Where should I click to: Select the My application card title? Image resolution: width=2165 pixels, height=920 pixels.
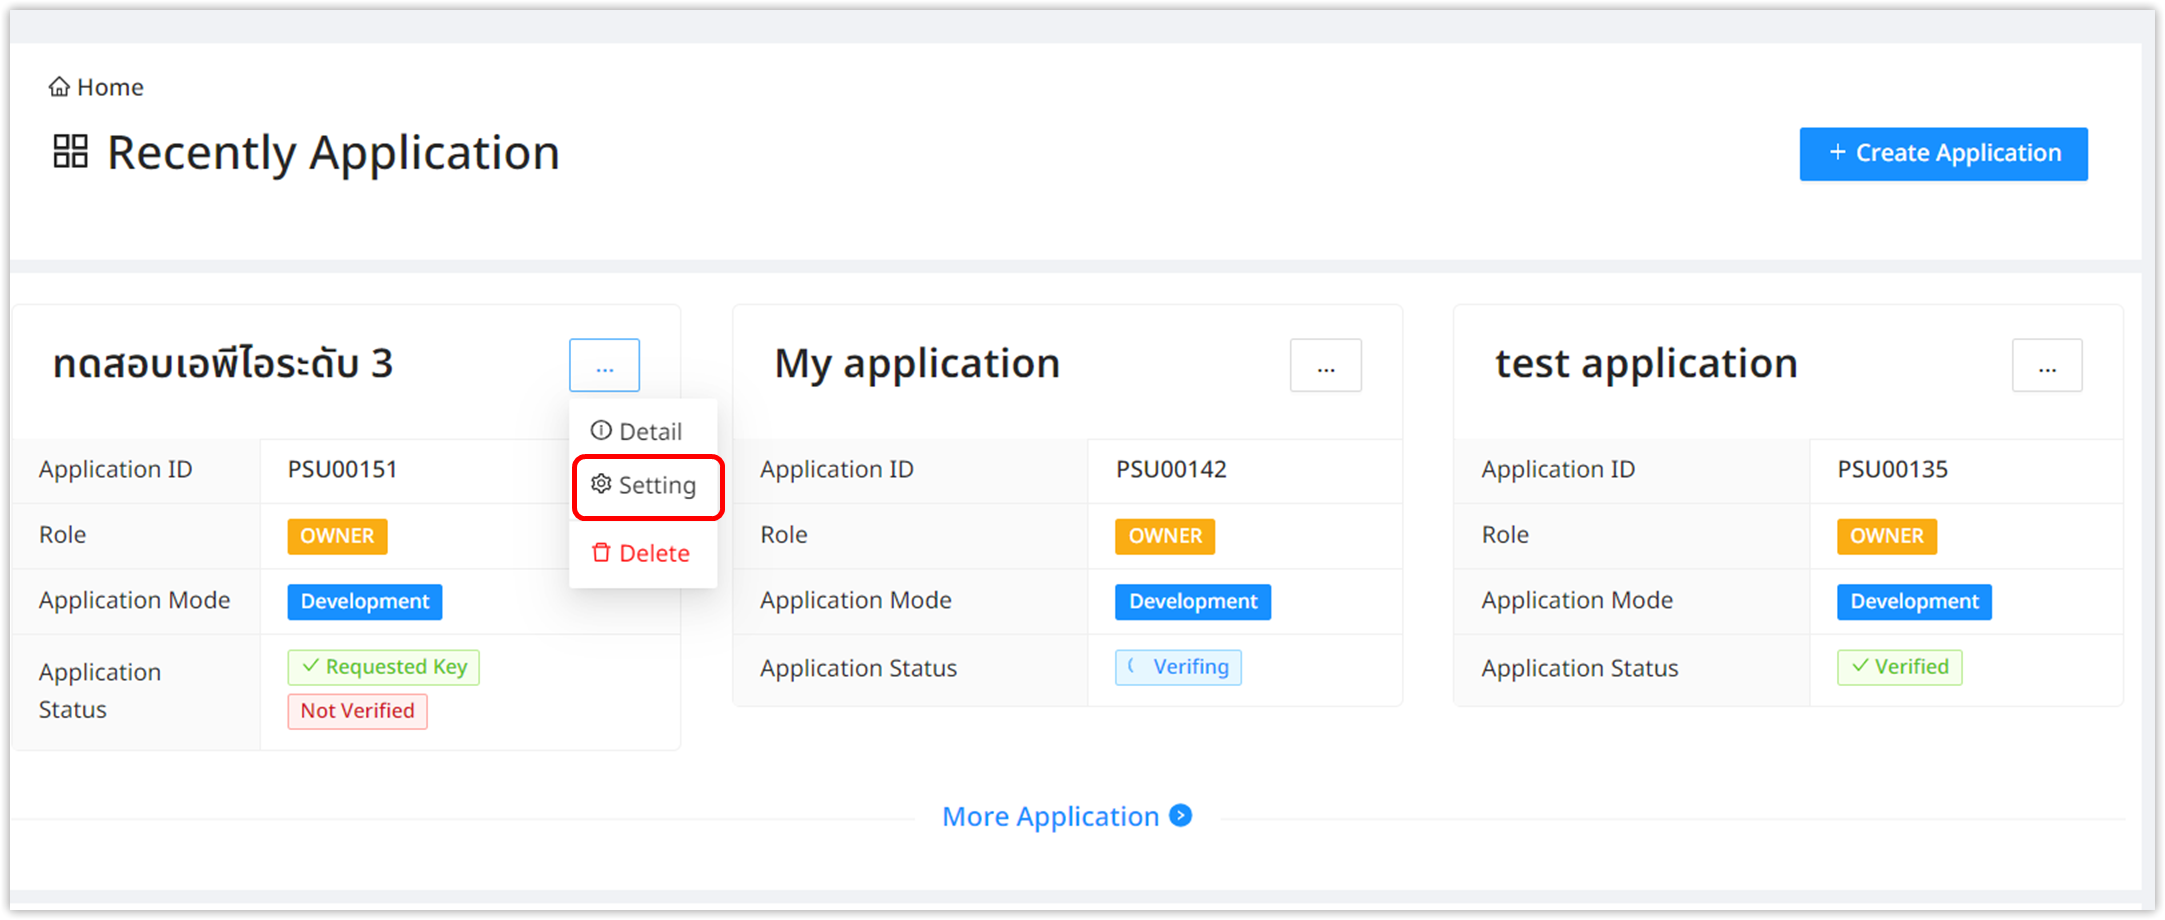tap(917, 363)
